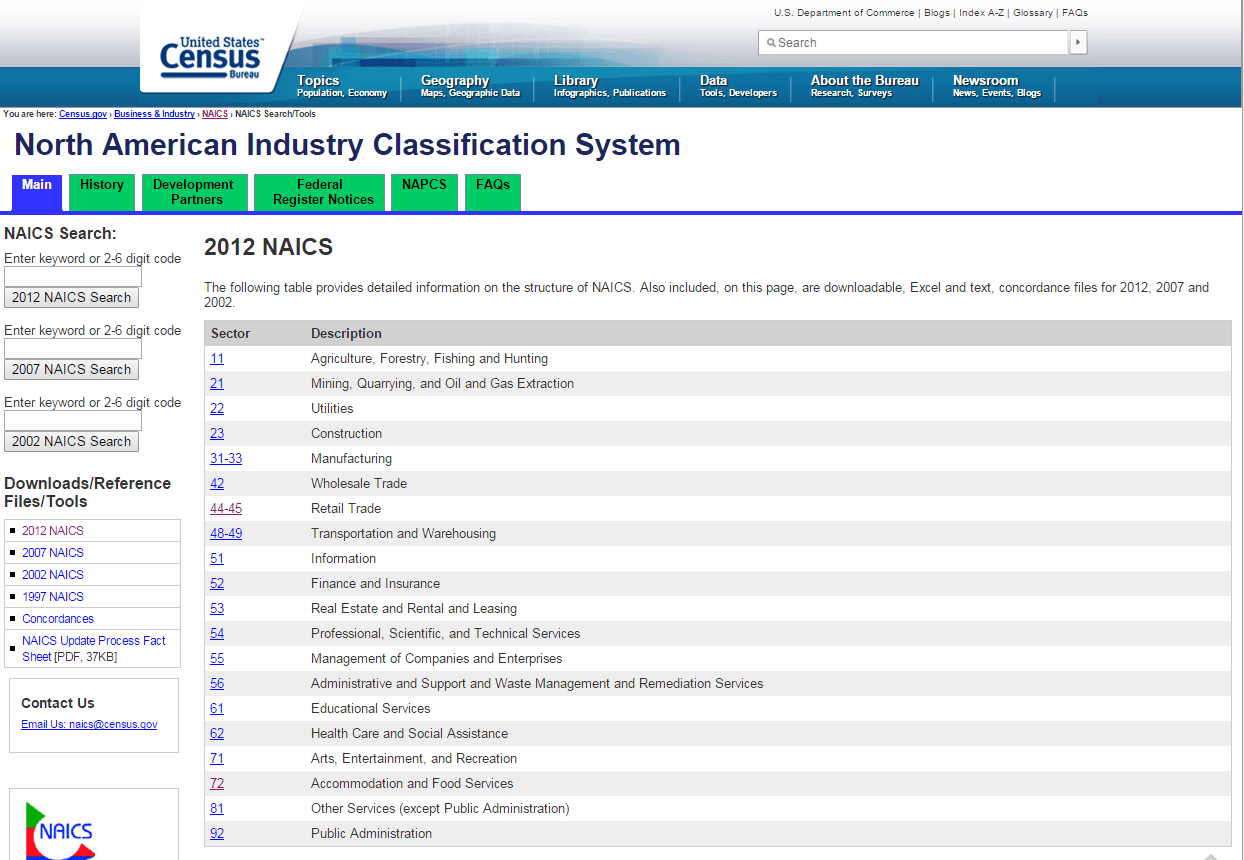
Task: Click the NAICS logo image in sidebar
Action: 60,830
